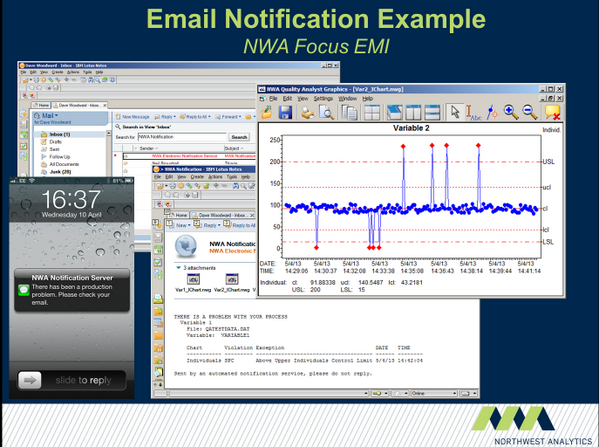Viewport: 599px width, 447px height.
Task: Open File menu in Quality Analyst Graphics
Action: pos(273,99)
